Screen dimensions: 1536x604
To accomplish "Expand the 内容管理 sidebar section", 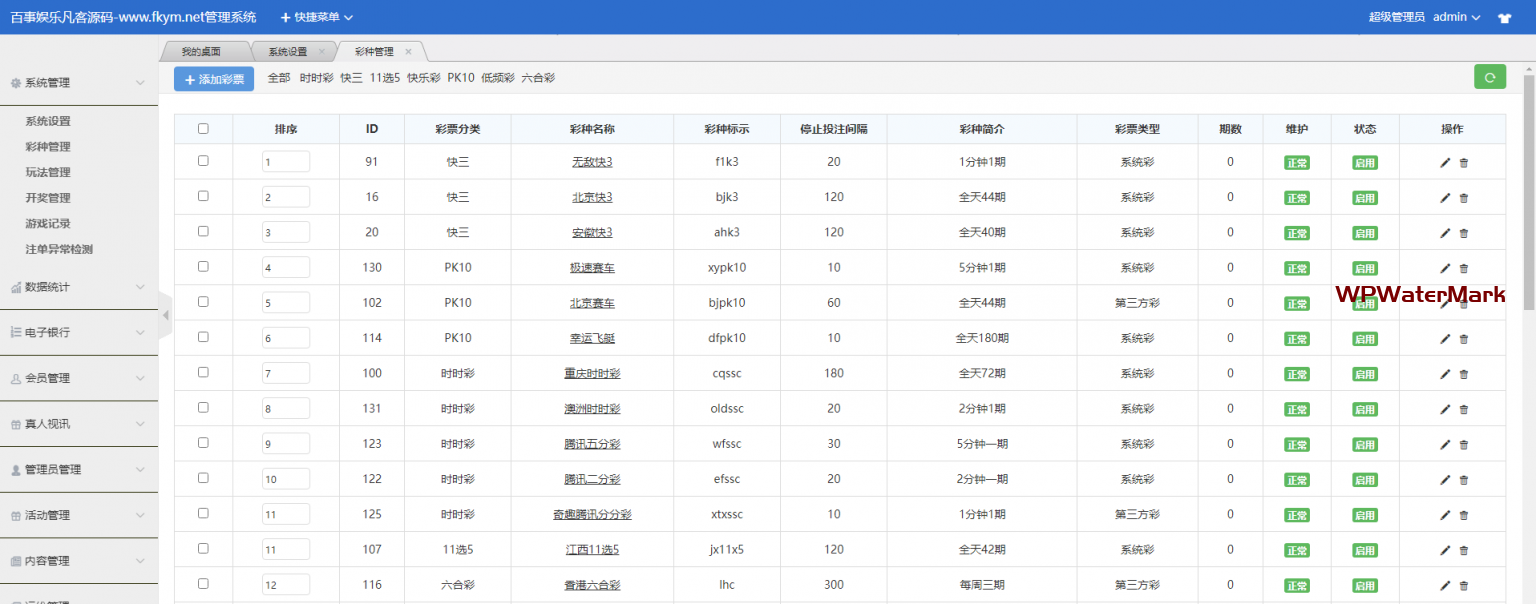I will tap(79, 561).
